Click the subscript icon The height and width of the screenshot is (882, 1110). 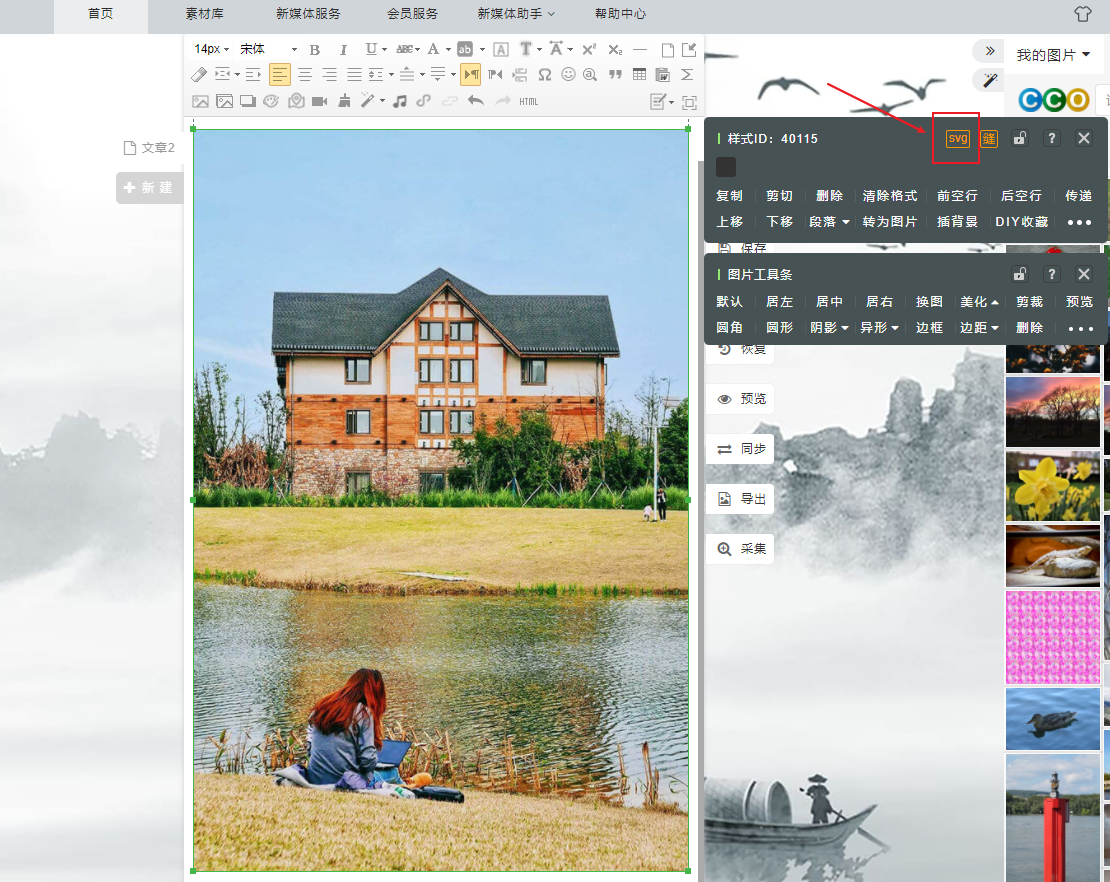click(616, 50)
